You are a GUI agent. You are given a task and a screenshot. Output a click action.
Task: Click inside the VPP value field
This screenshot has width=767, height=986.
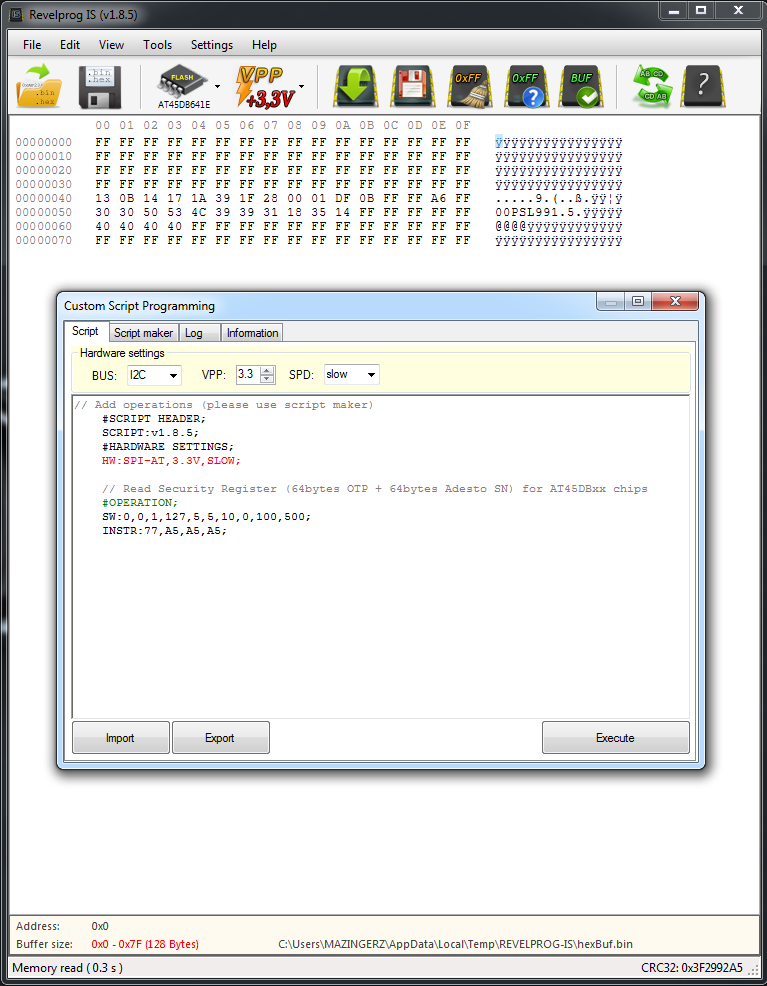click(246, 375)
